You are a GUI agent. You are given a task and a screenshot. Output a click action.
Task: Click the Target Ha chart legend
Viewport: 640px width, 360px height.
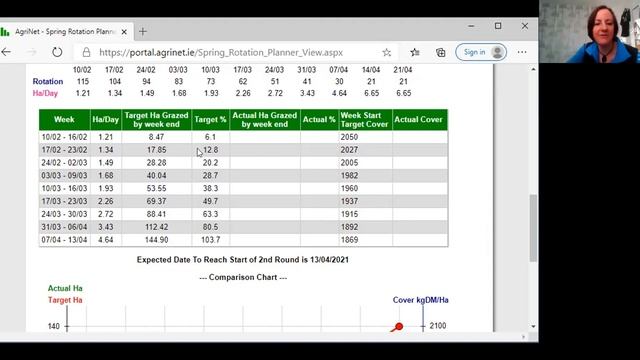[65, 300]
